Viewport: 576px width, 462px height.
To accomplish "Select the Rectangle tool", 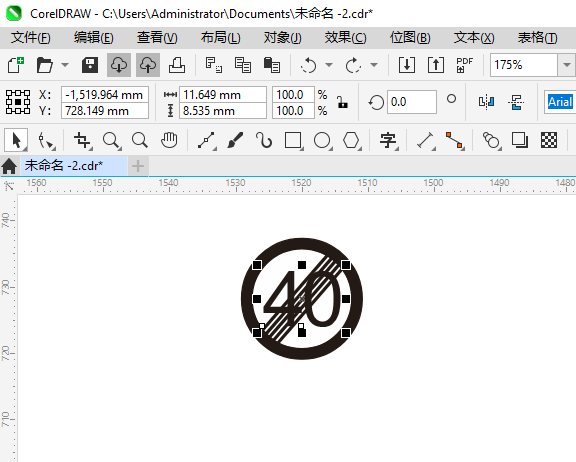I will click(294, 141).
